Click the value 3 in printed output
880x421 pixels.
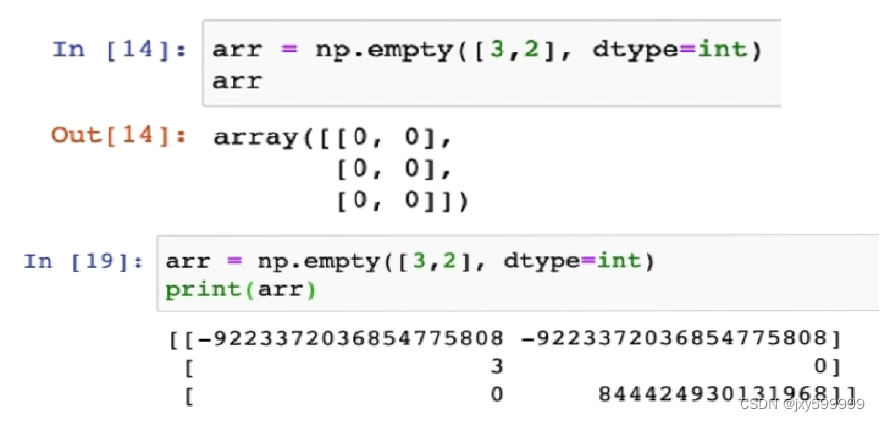496,367
